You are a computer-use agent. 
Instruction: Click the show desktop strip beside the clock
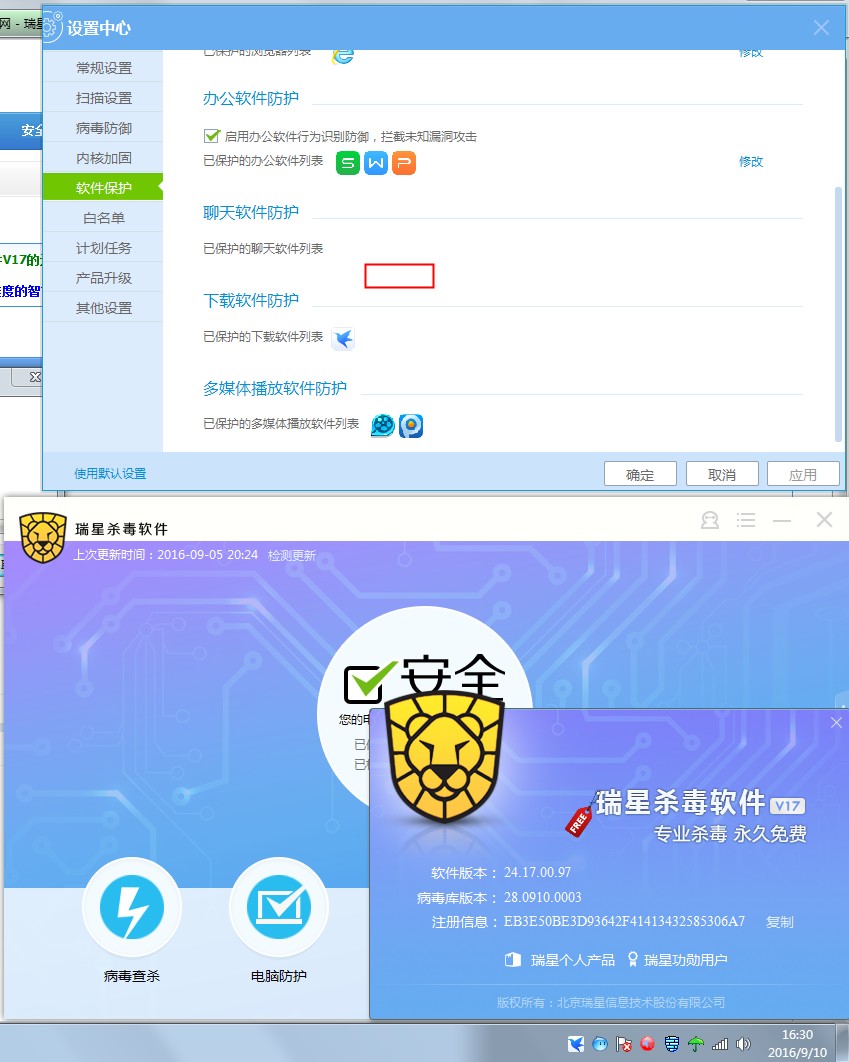coord(842,1043)
